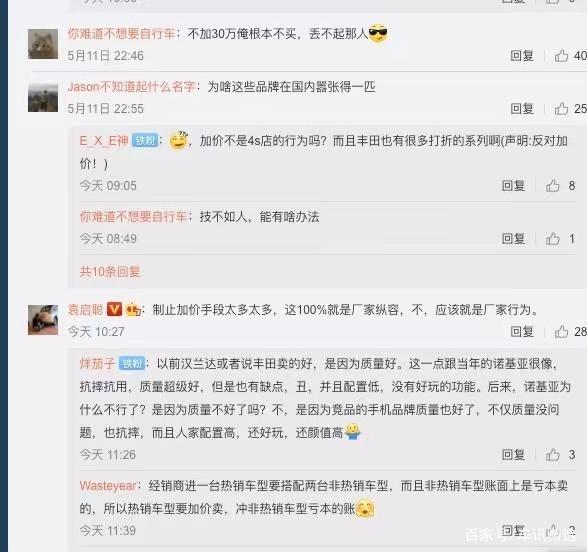
Task: Like 烊茄子's reply about 诺基亚
Action: click(553, 455)
